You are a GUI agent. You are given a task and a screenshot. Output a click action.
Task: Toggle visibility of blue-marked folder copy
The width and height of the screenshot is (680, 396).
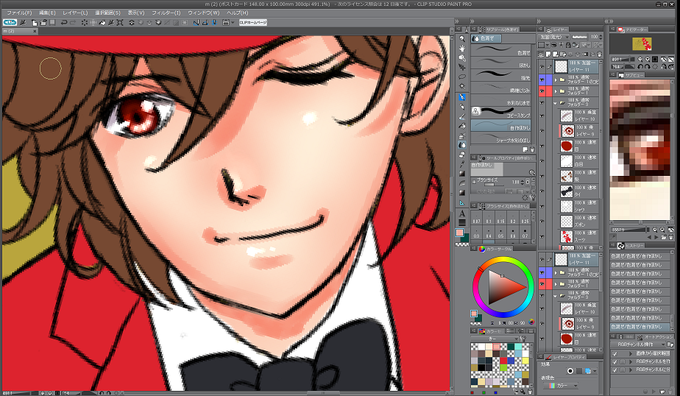coord(542,79)
